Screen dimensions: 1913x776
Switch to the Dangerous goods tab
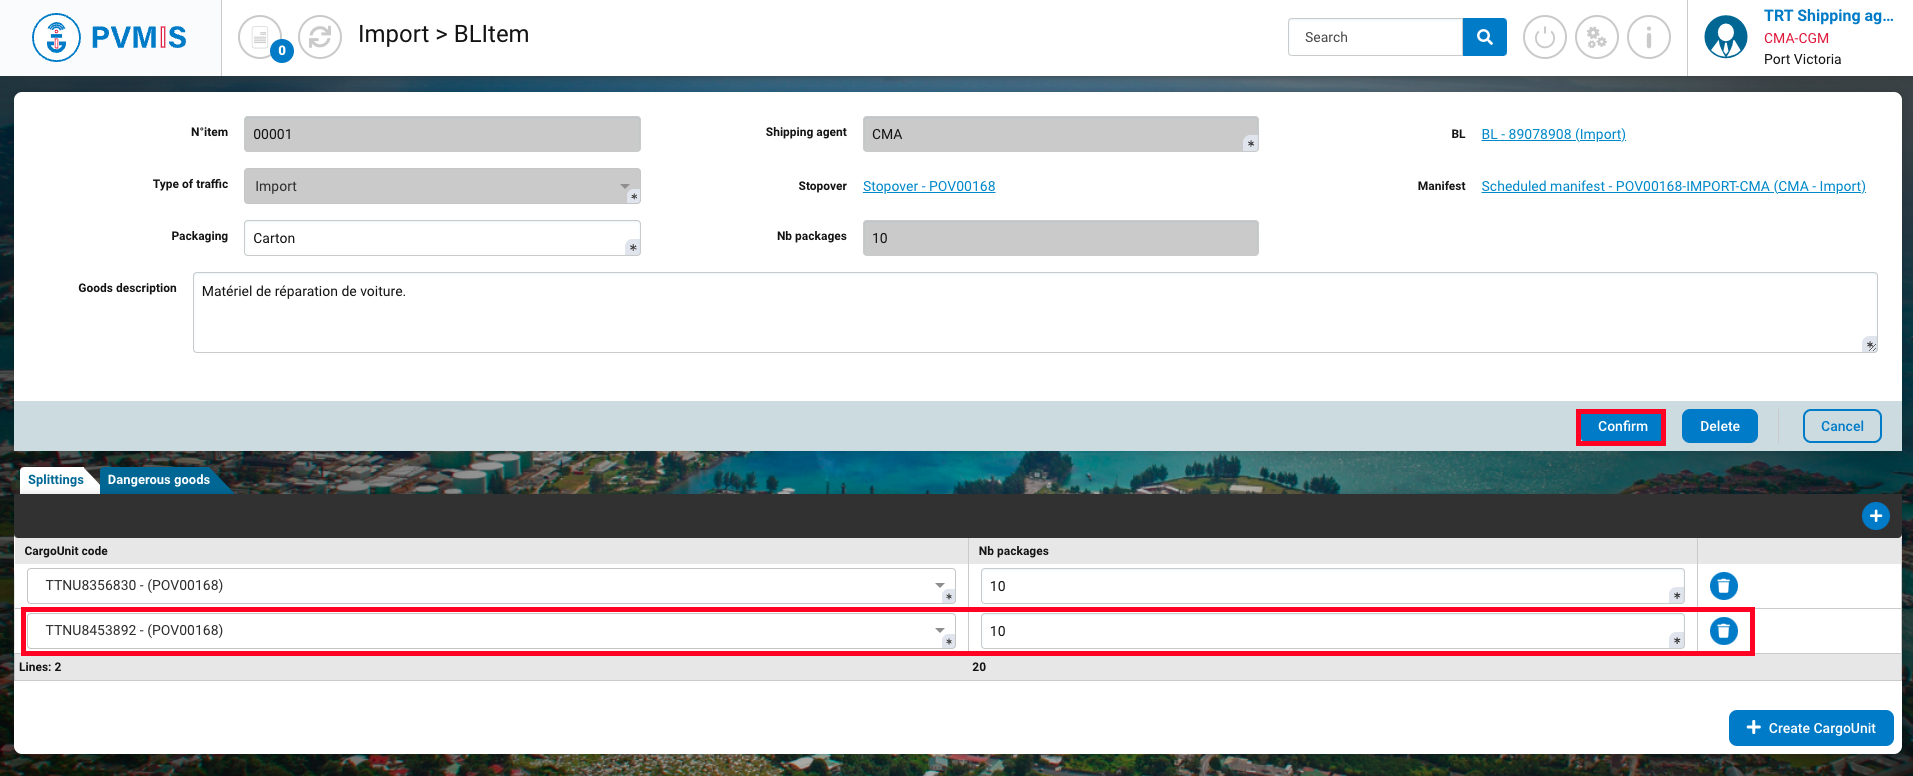click(x=159, y=480)
